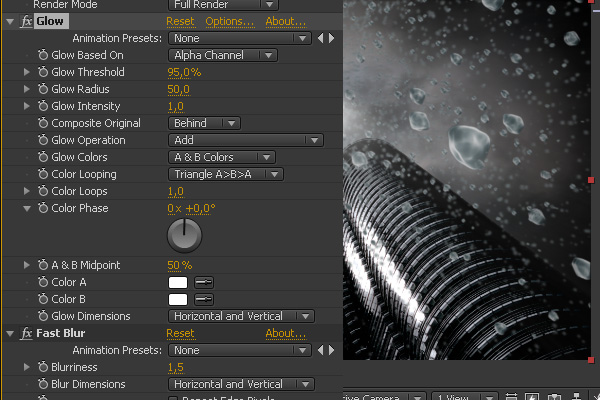Viewport: 600px width, 400px height.
Task: Click the Blurriness stopwatch icon
Action: (x=43, y=367)
